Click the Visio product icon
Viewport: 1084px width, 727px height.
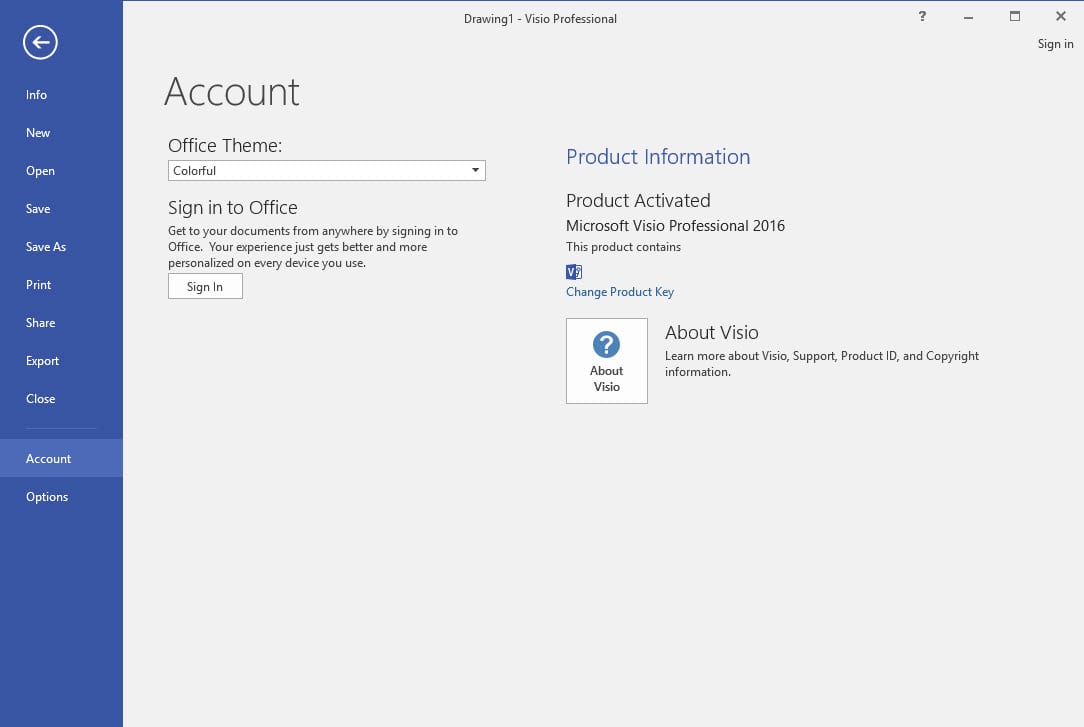(574, 272)
